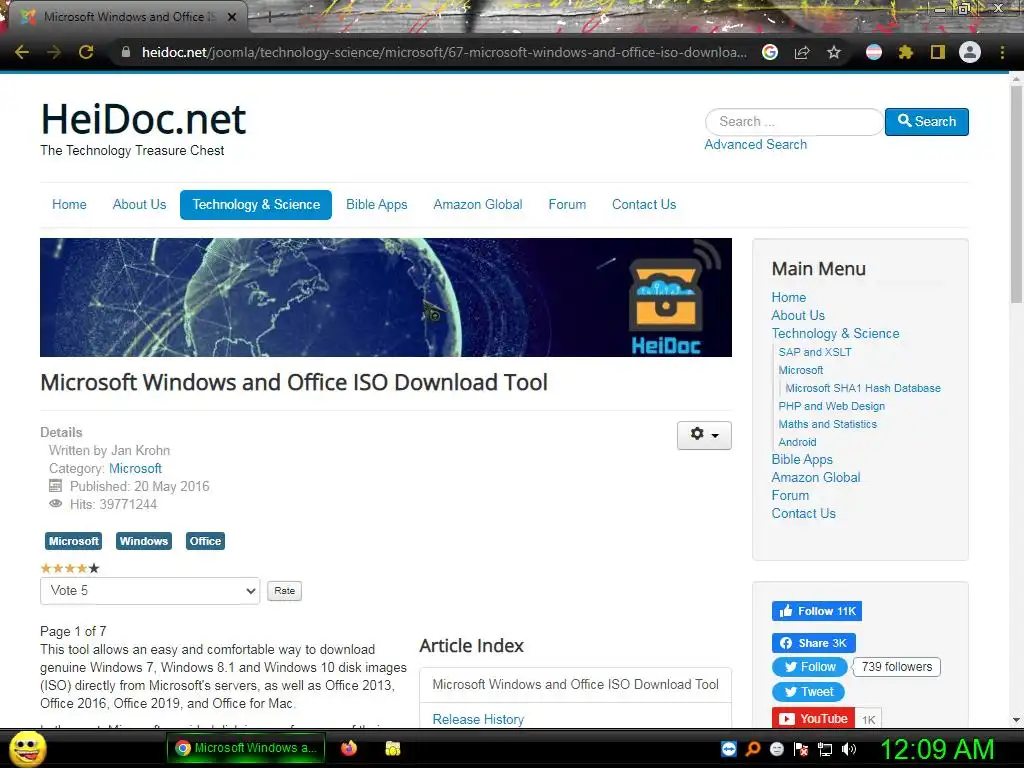Open the Vote 5 rating dropdown

(150, 590)
